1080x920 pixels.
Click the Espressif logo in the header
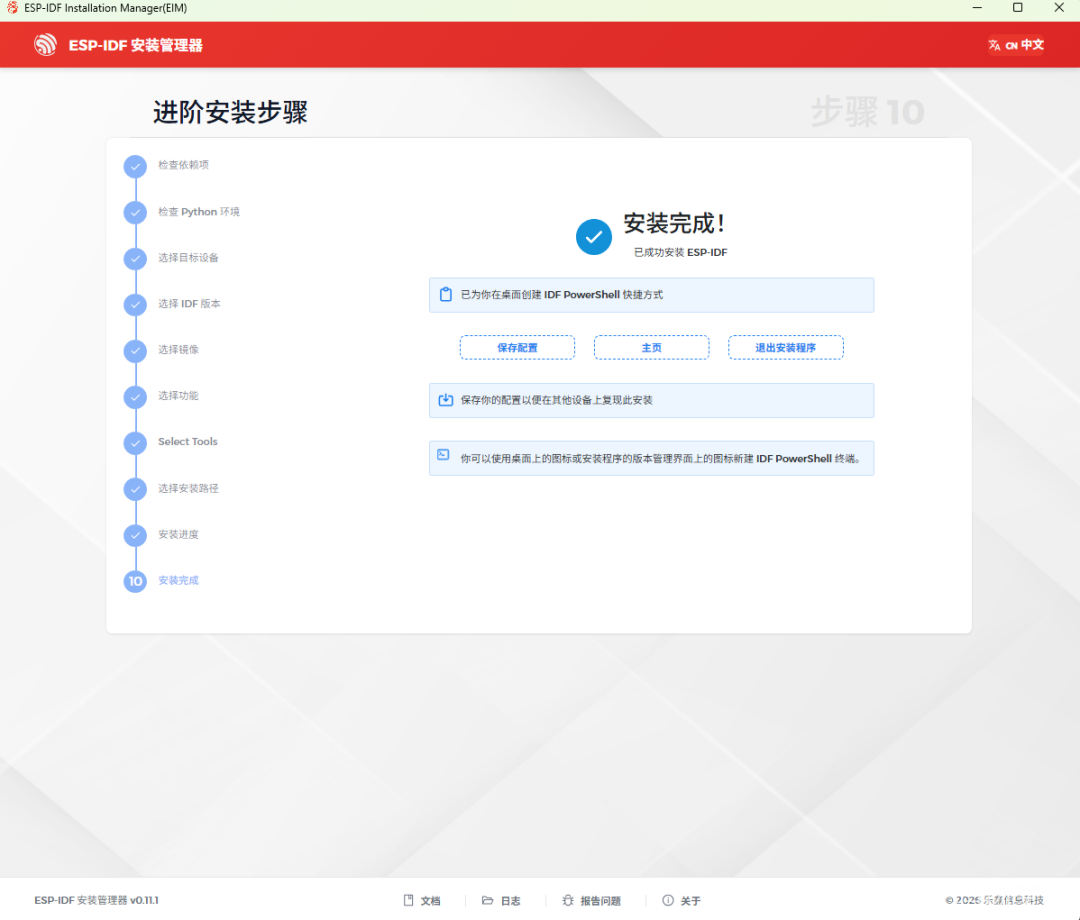click(x=45, y=45)
